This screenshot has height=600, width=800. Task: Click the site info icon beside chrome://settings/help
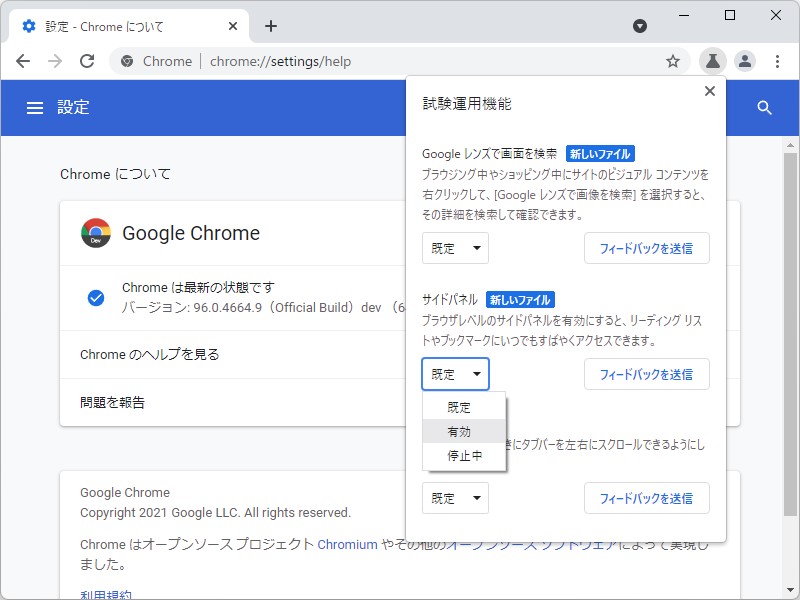click(x=127, y=61)
